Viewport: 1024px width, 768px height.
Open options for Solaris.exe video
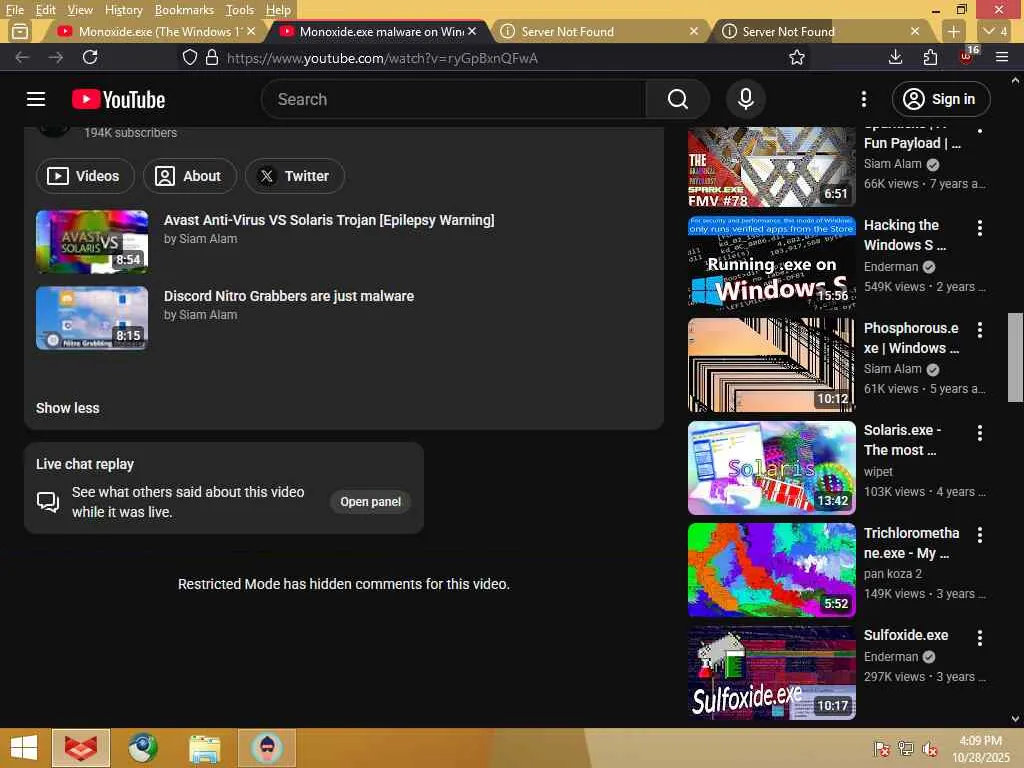[x=980, y=432]
